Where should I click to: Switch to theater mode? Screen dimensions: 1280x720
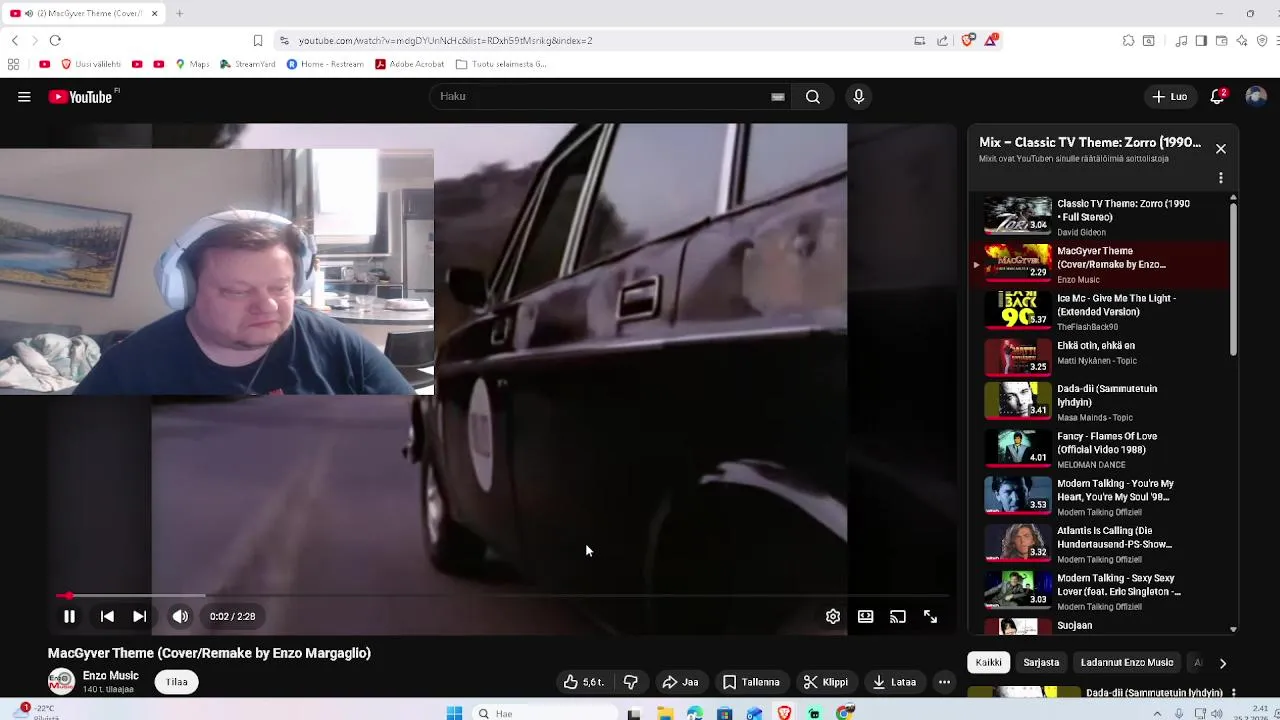865,617
